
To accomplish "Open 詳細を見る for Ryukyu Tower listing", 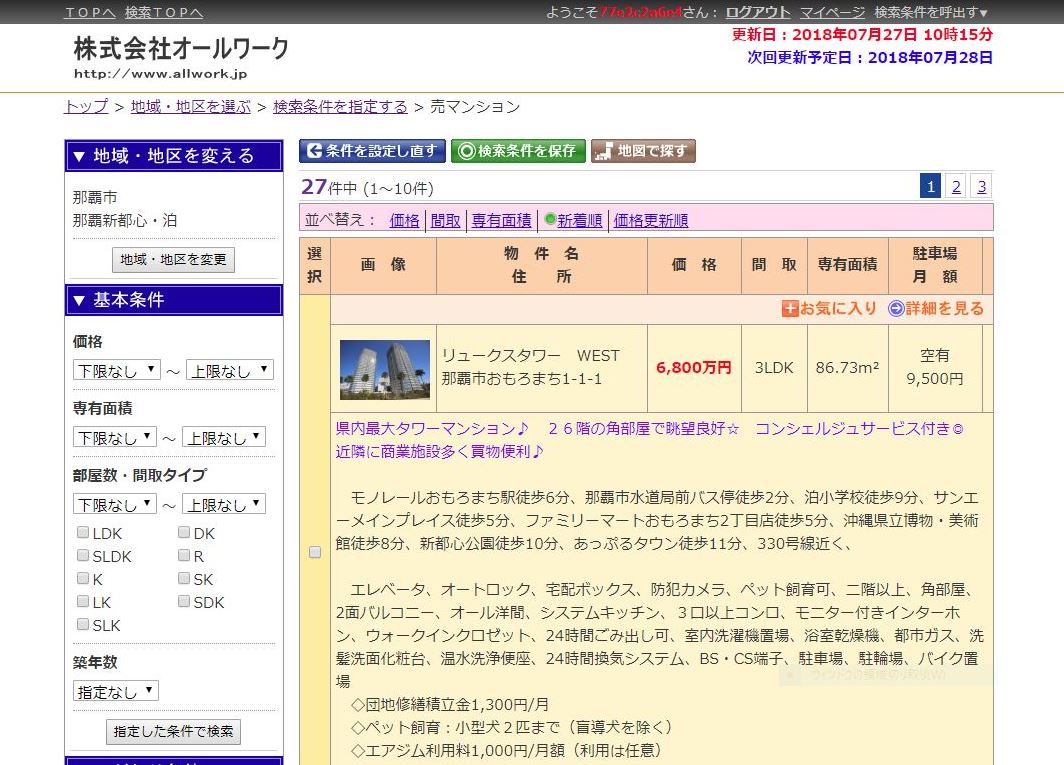I will pos(936,309).
